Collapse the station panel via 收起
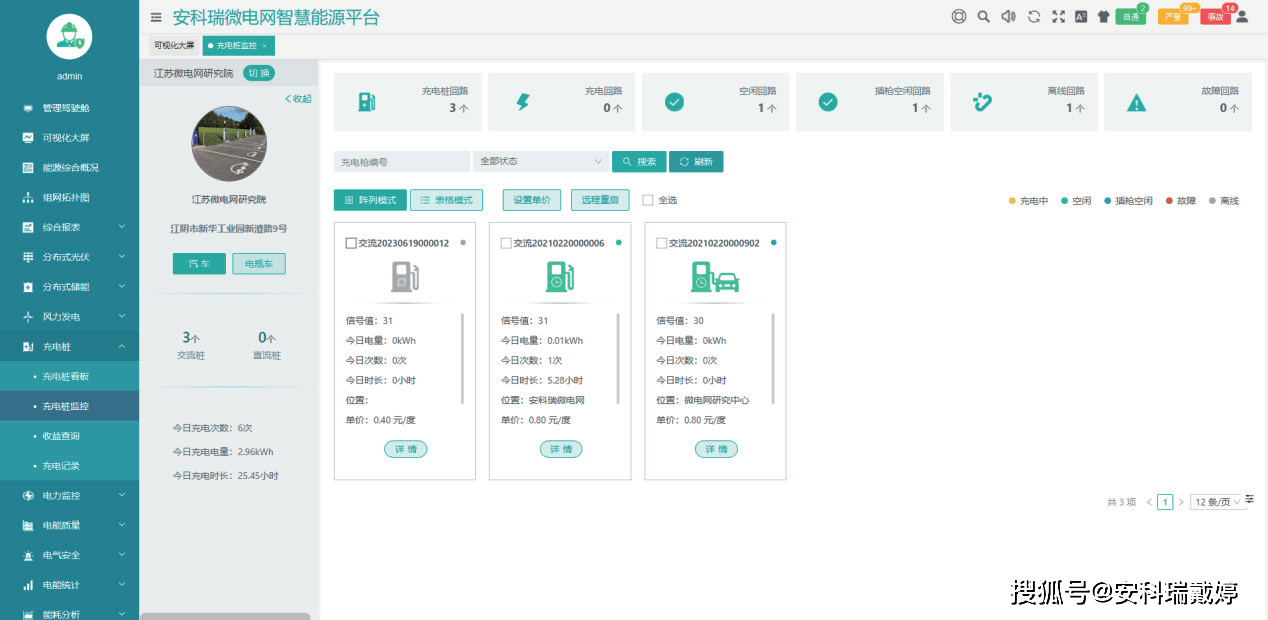The width and height of the screenshot is (1268, 620). tap(298, 99)
